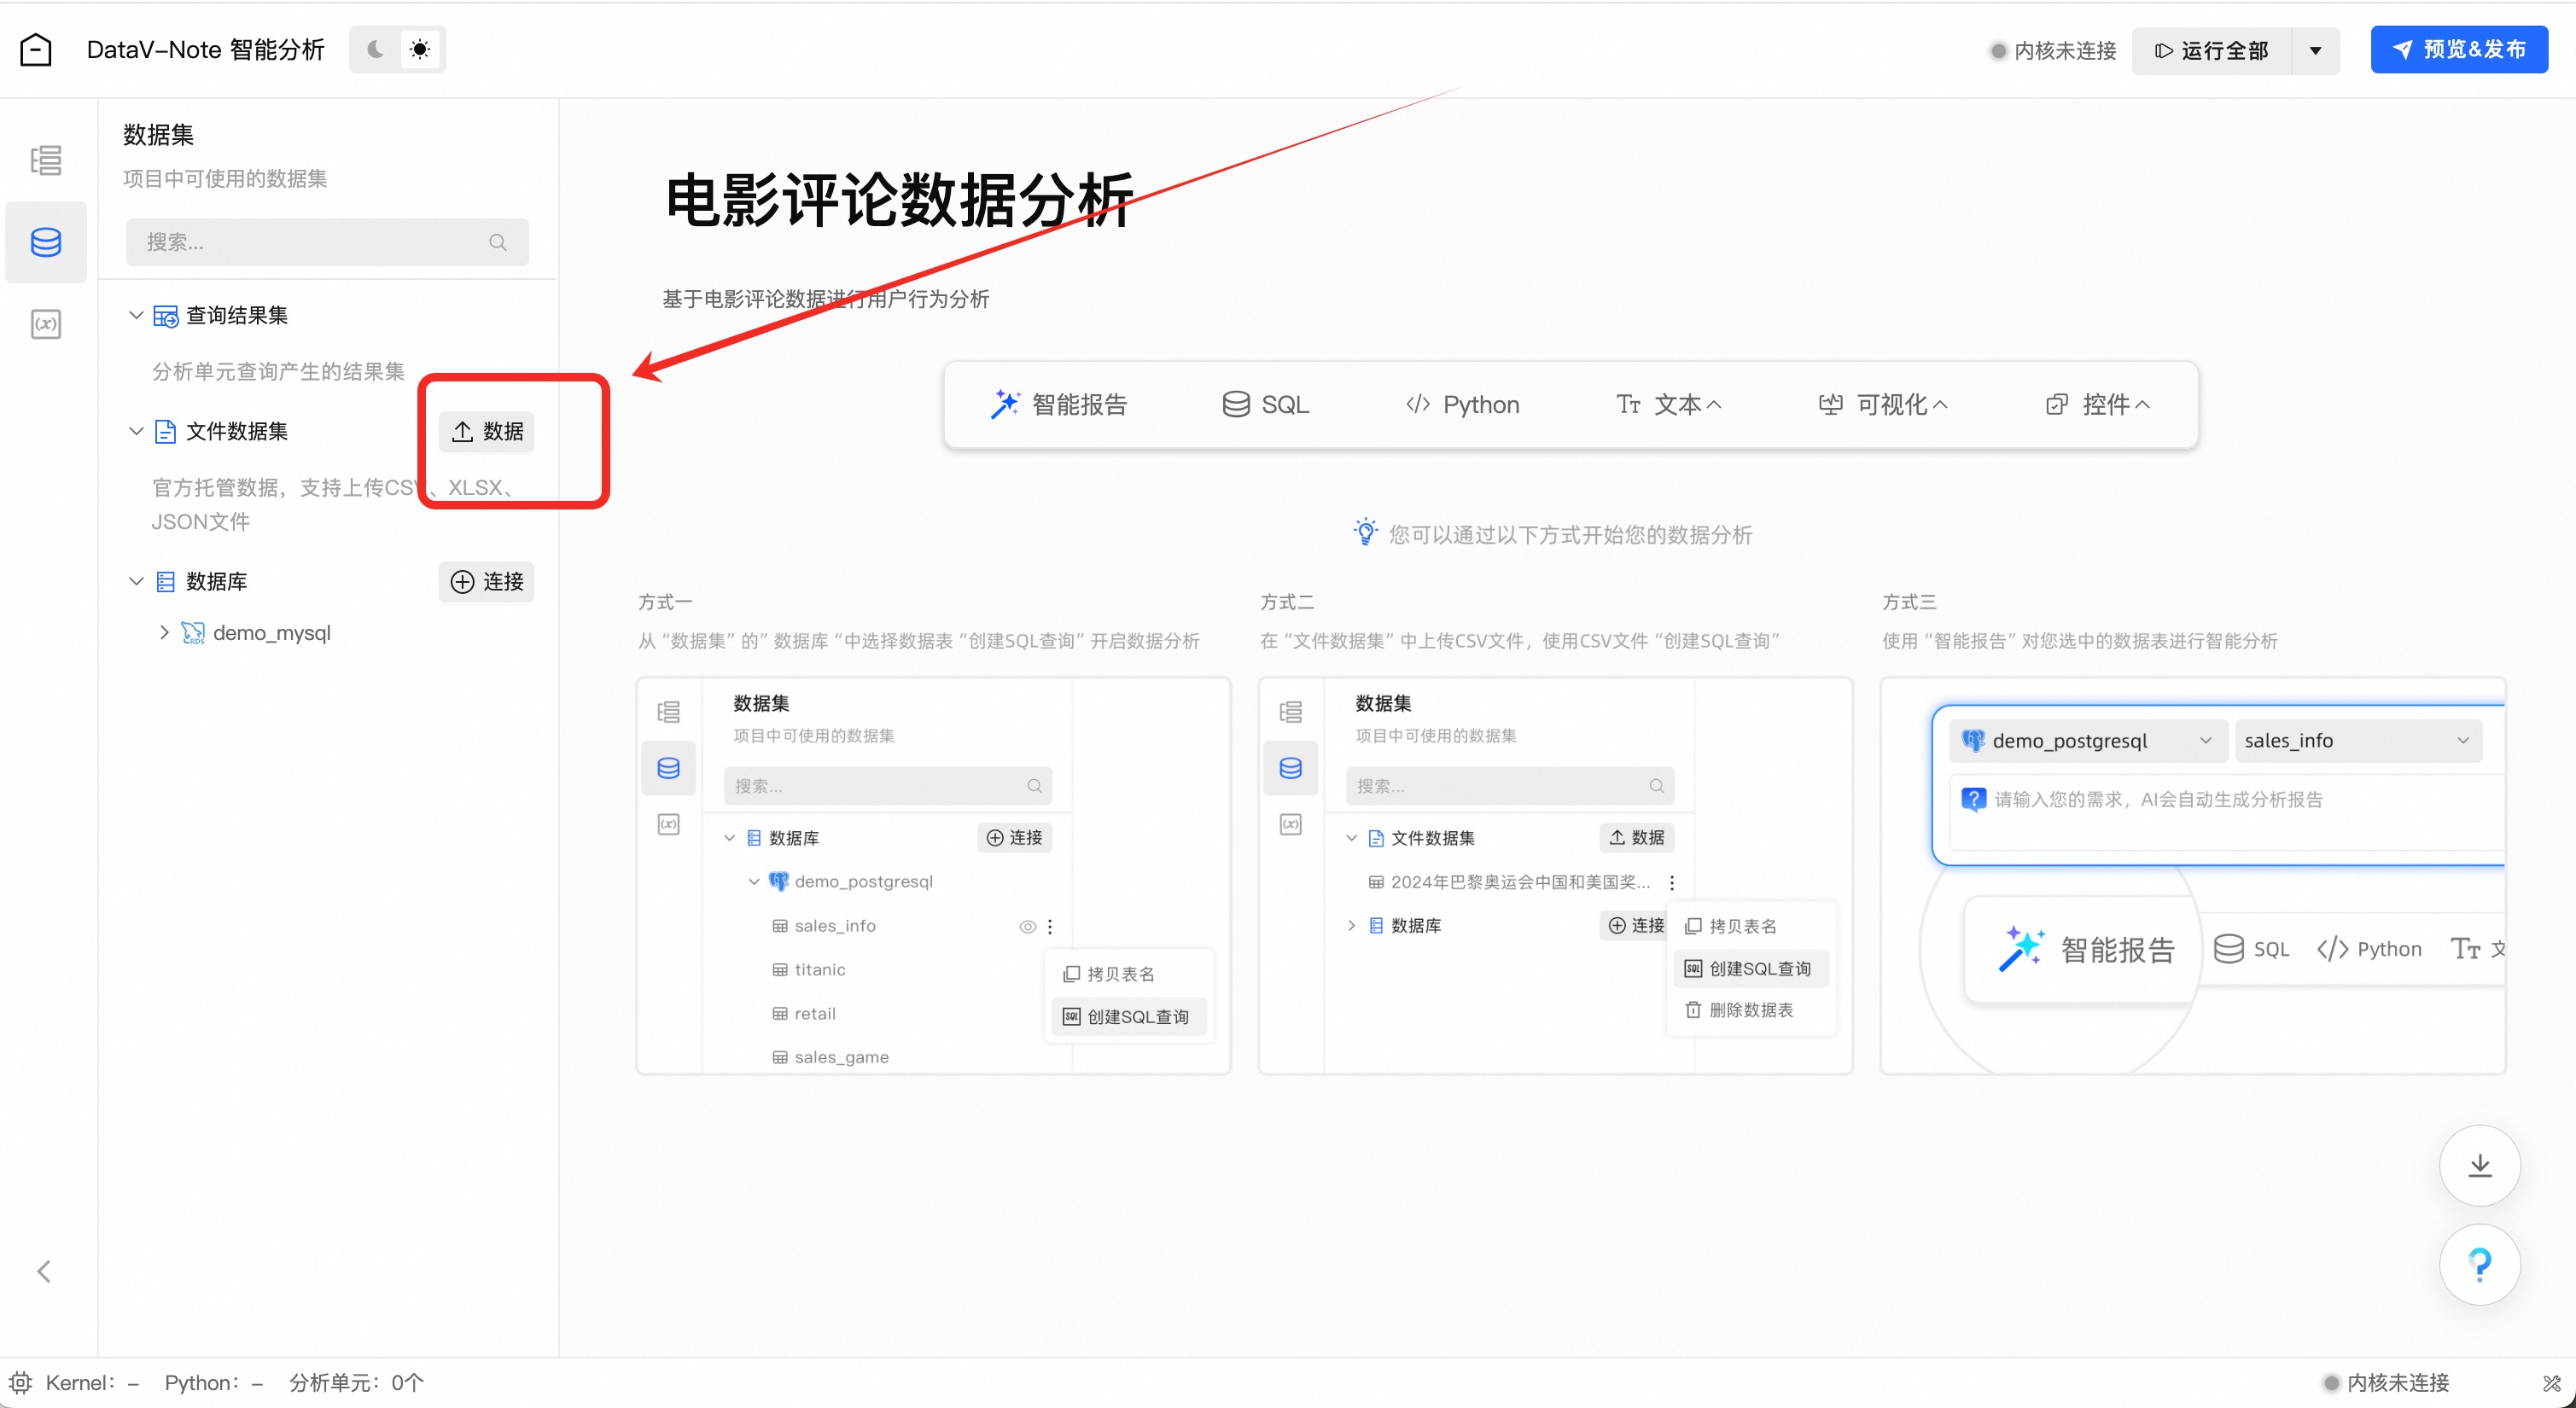Click the home icon at top left
The width and height of the screenshot is (2576, 1408).
36,49
